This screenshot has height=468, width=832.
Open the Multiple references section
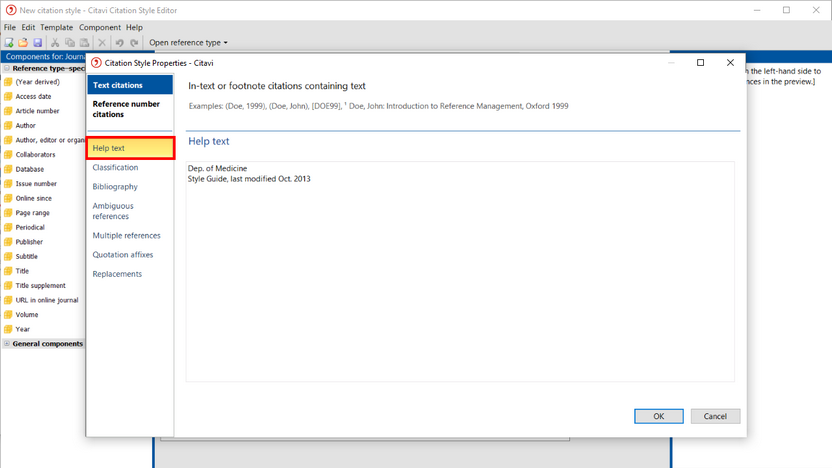click(126, 236)
